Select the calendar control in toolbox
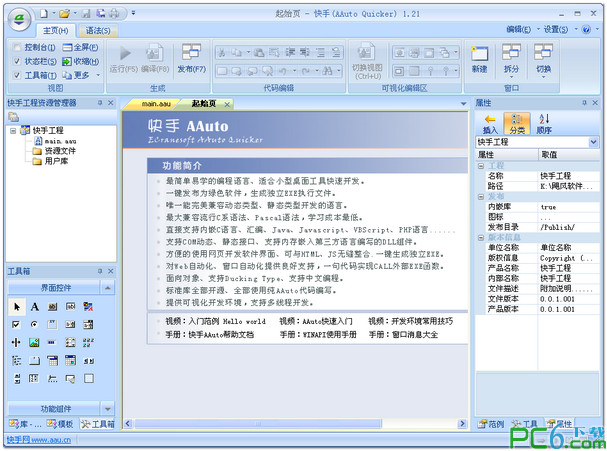 pos(70,360)
